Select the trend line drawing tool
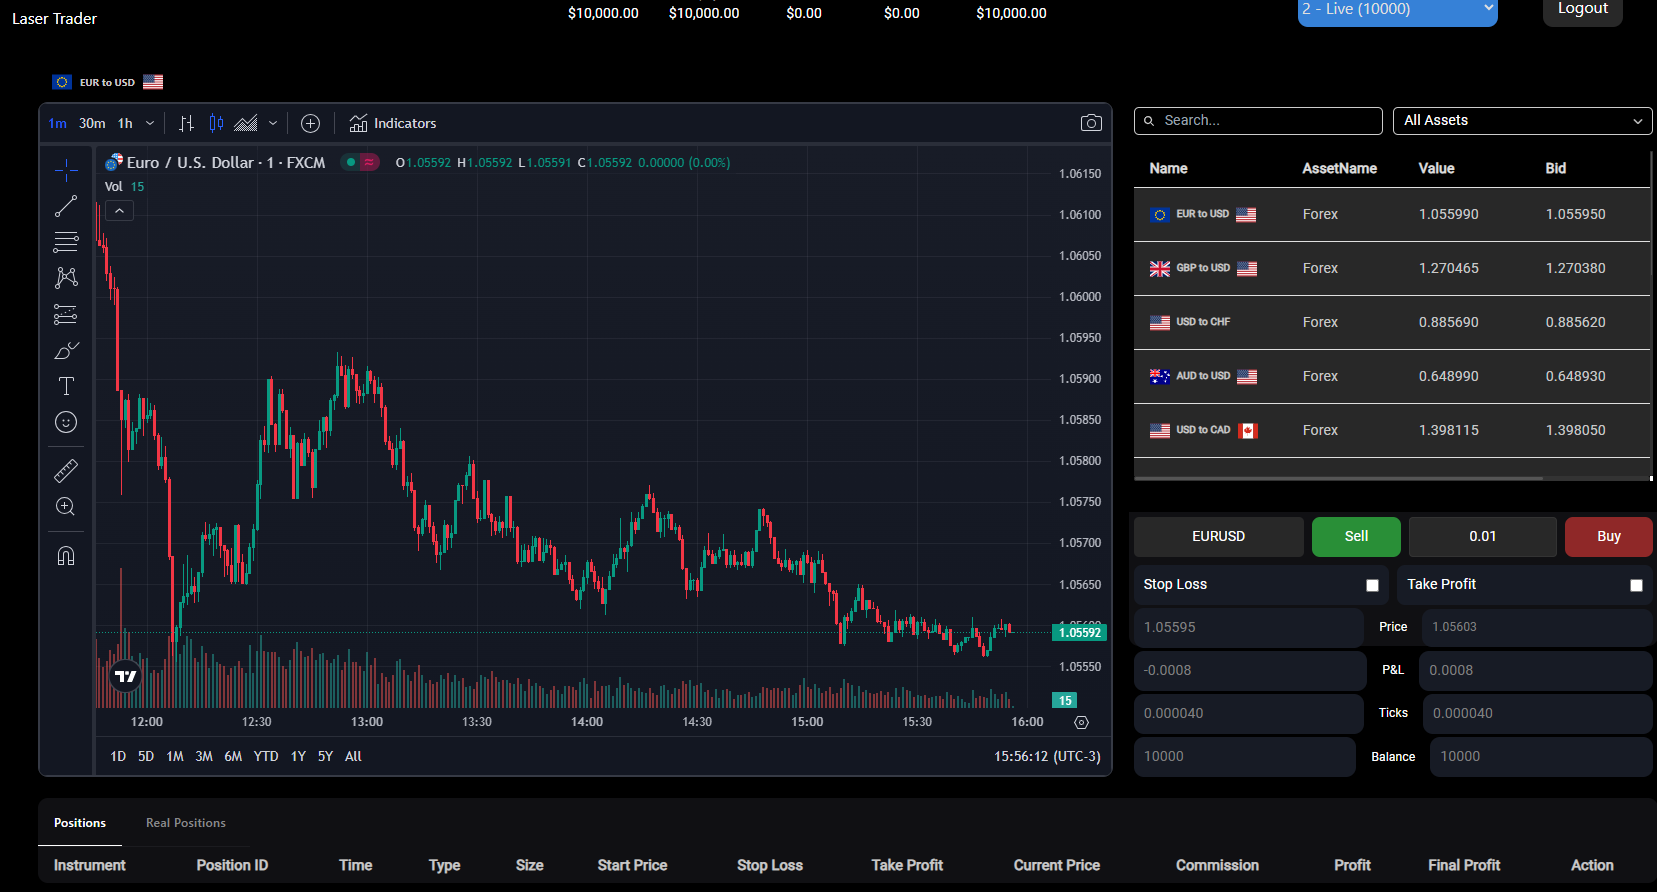Viewport: 1657px width, 892px height. (66, 206)
